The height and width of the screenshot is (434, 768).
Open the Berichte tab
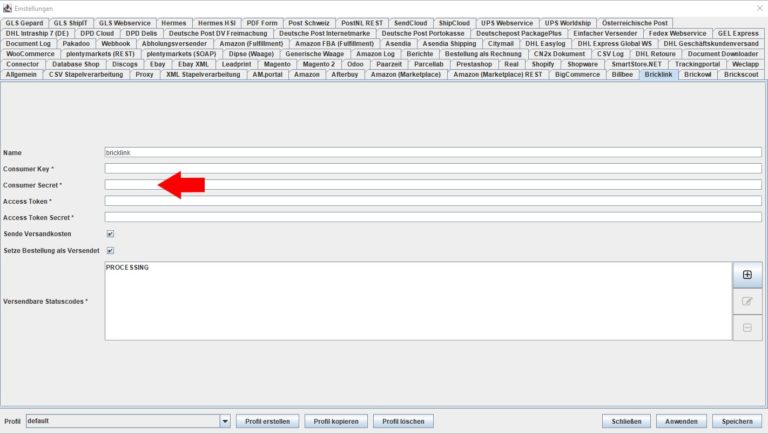(420, 54)
